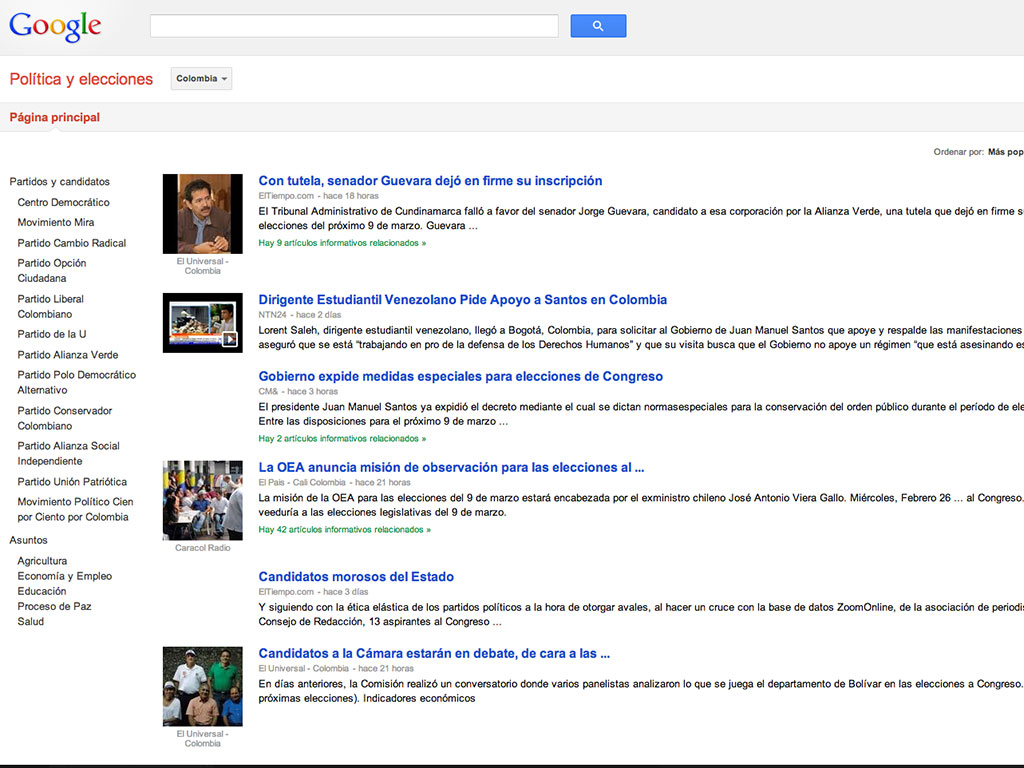The width and height of the screenshot is (1024, 768).
Task: Open the Cámara candidates group photo thumbnail
Action: [x=202, y=686]
